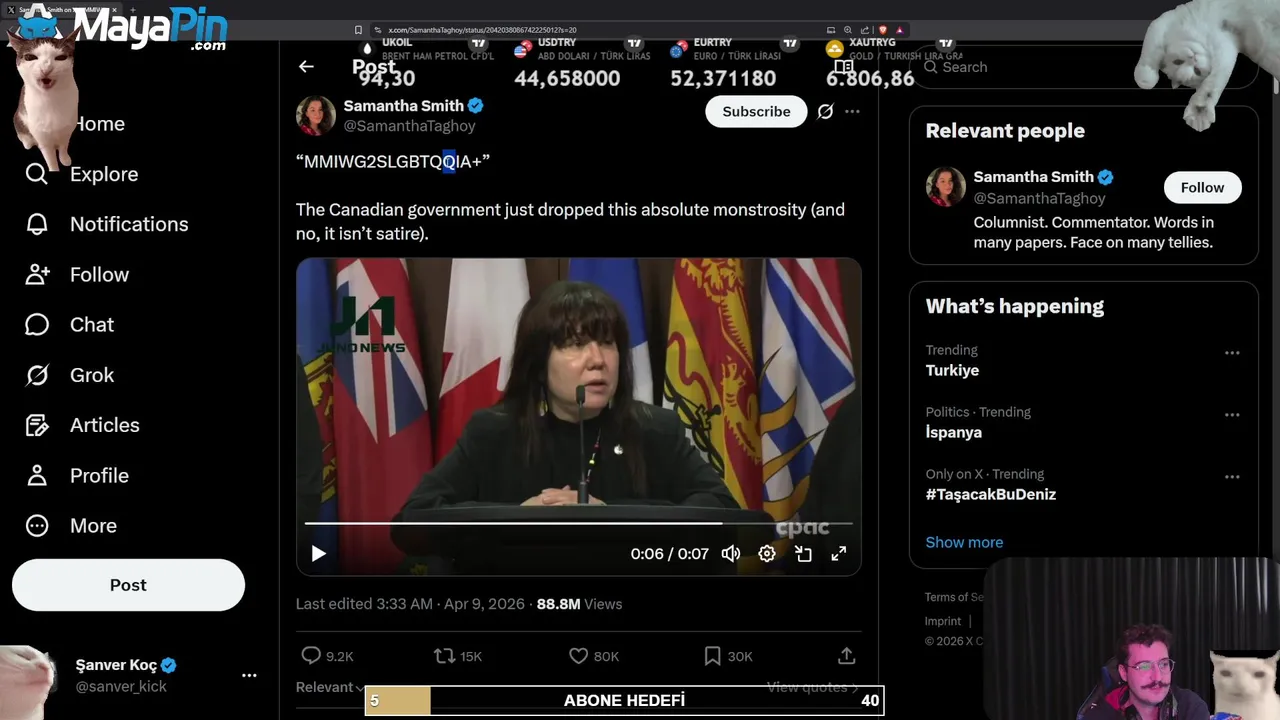Click the Profile person icon
Image resolution: width=1280 pixels, height=720 pixels.
[x=37, y=475]
